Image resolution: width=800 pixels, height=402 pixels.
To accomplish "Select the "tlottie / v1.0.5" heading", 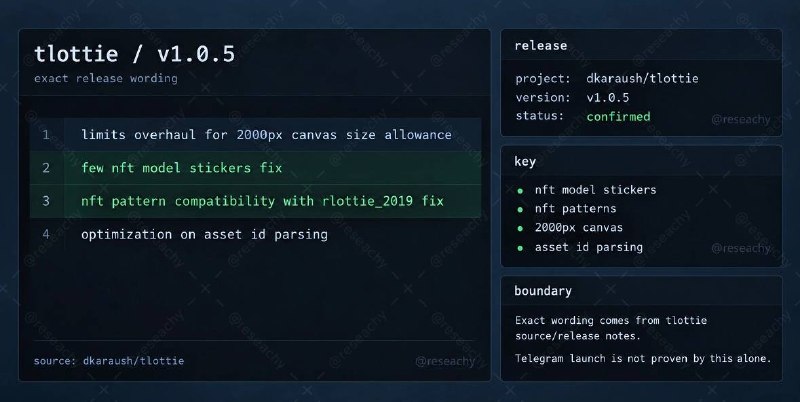I will pos(135,54).
